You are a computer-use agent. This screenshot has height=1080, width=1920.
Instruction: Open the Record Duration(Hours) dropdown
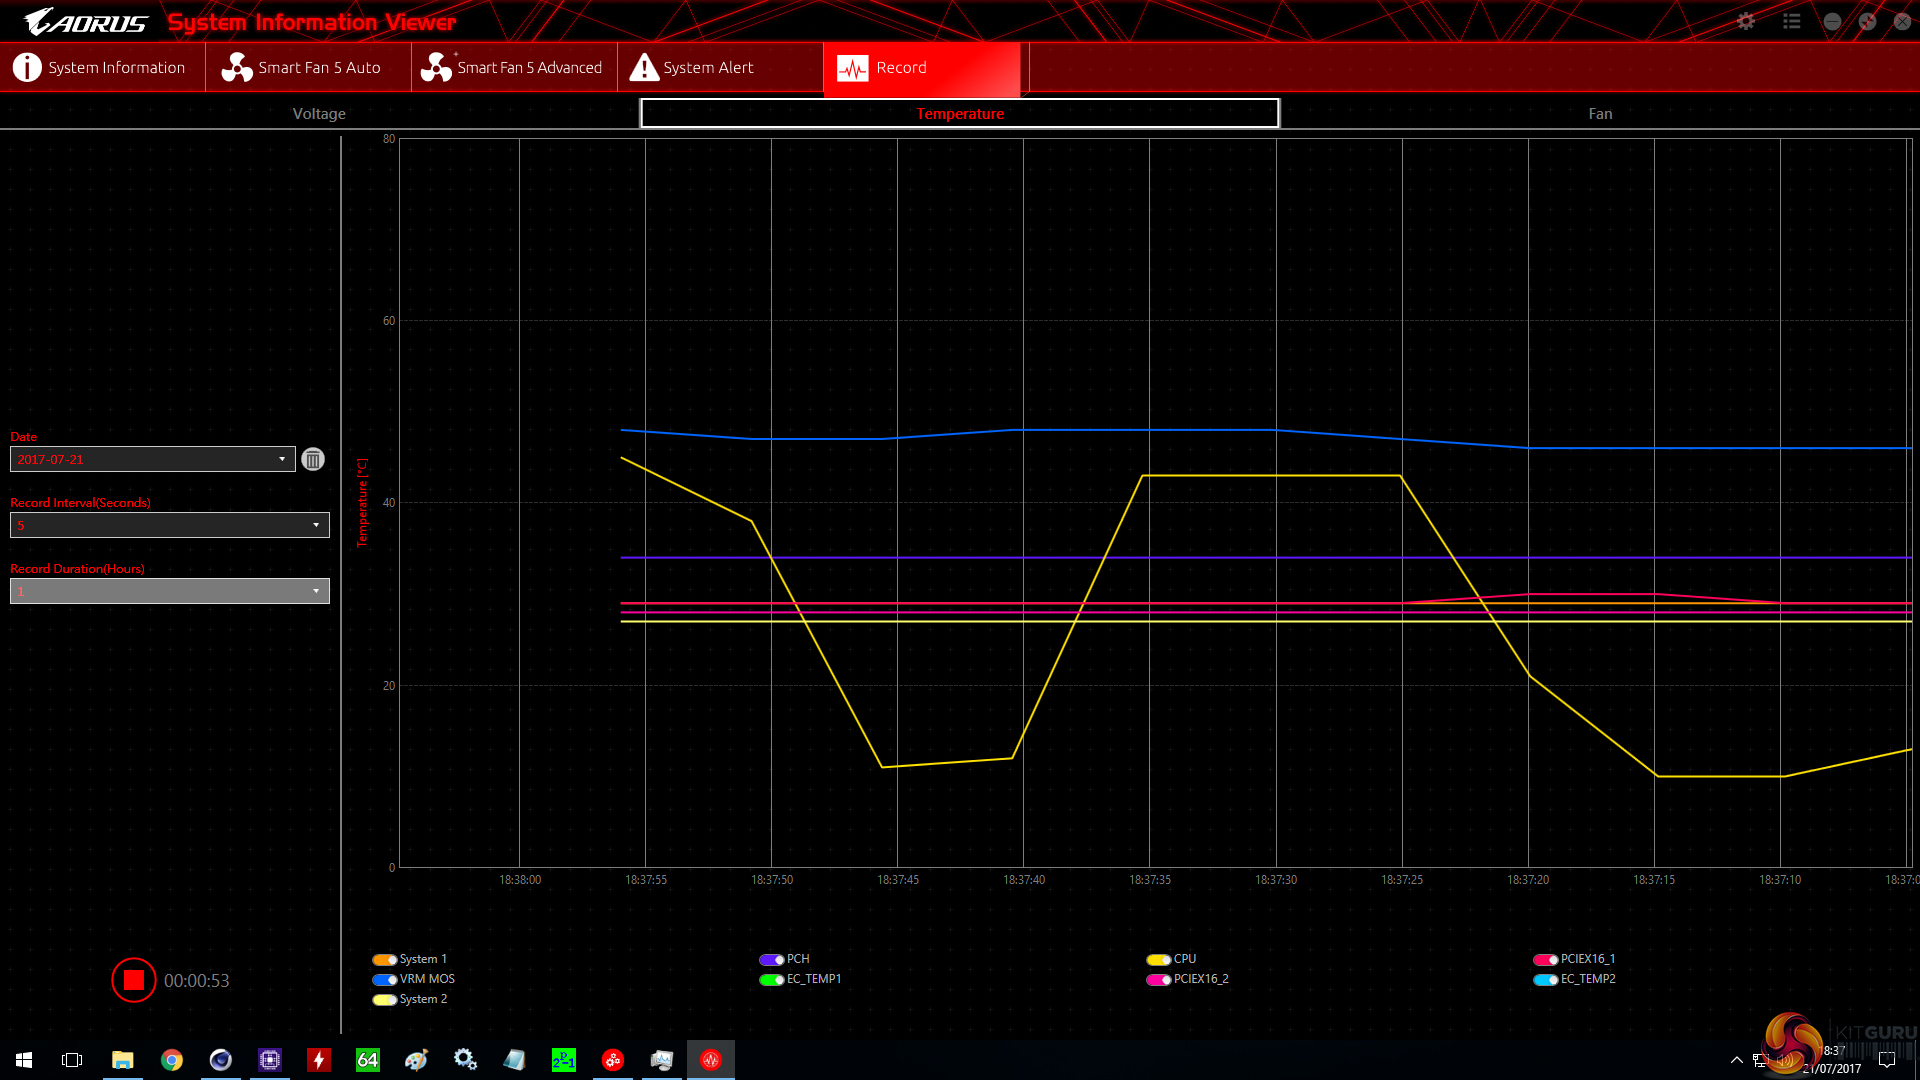pos(316,591)
